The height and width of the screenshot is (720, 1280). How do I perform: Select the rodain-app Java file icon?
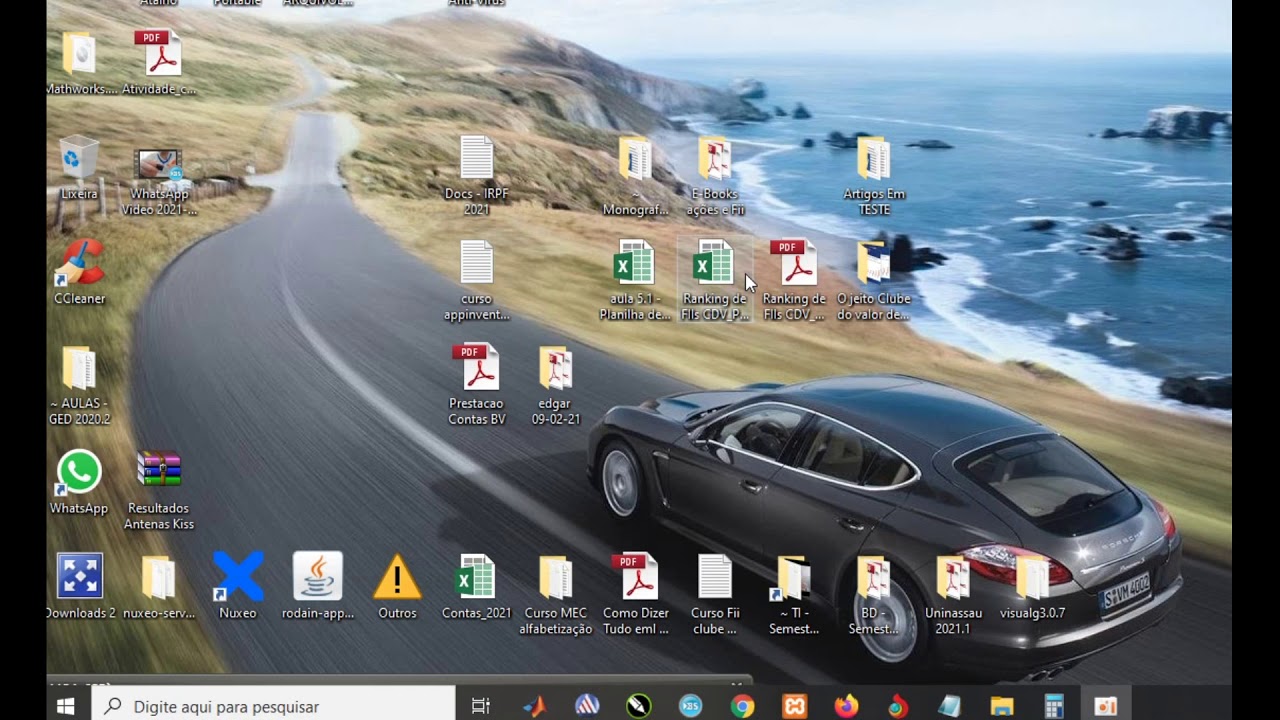coord(318,577)
